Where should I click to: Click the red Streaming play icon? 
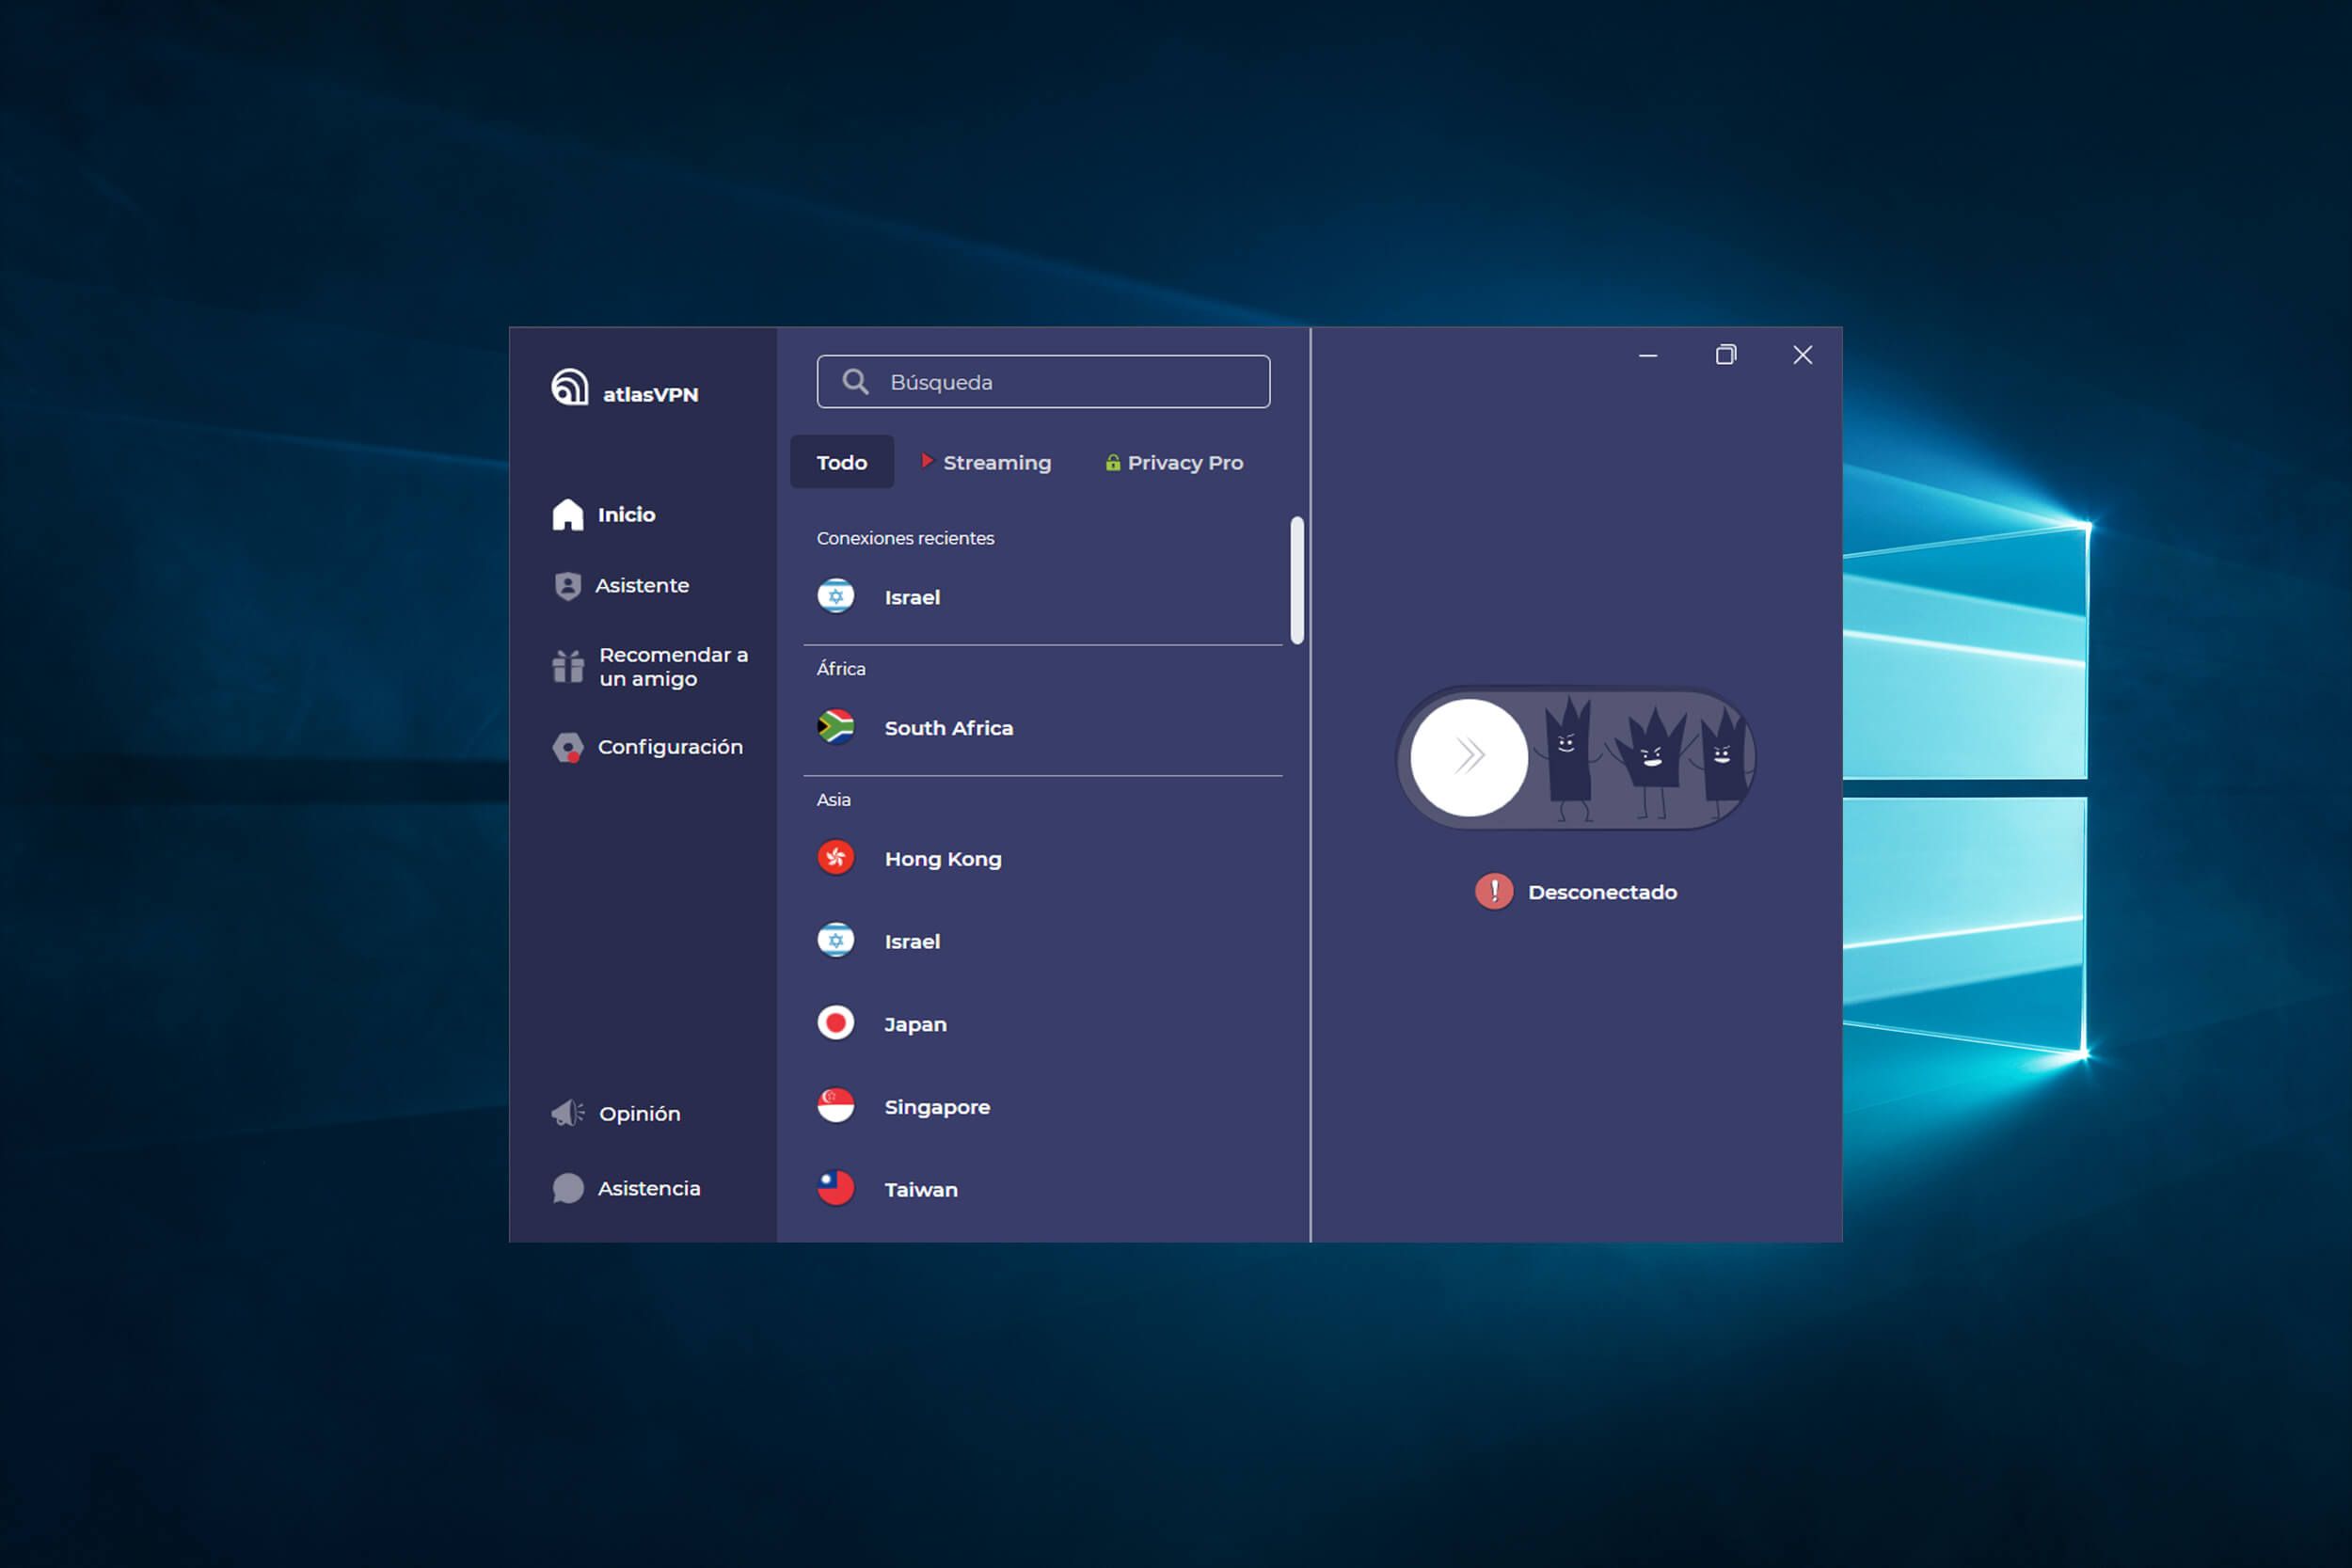[x=927, y=461]
